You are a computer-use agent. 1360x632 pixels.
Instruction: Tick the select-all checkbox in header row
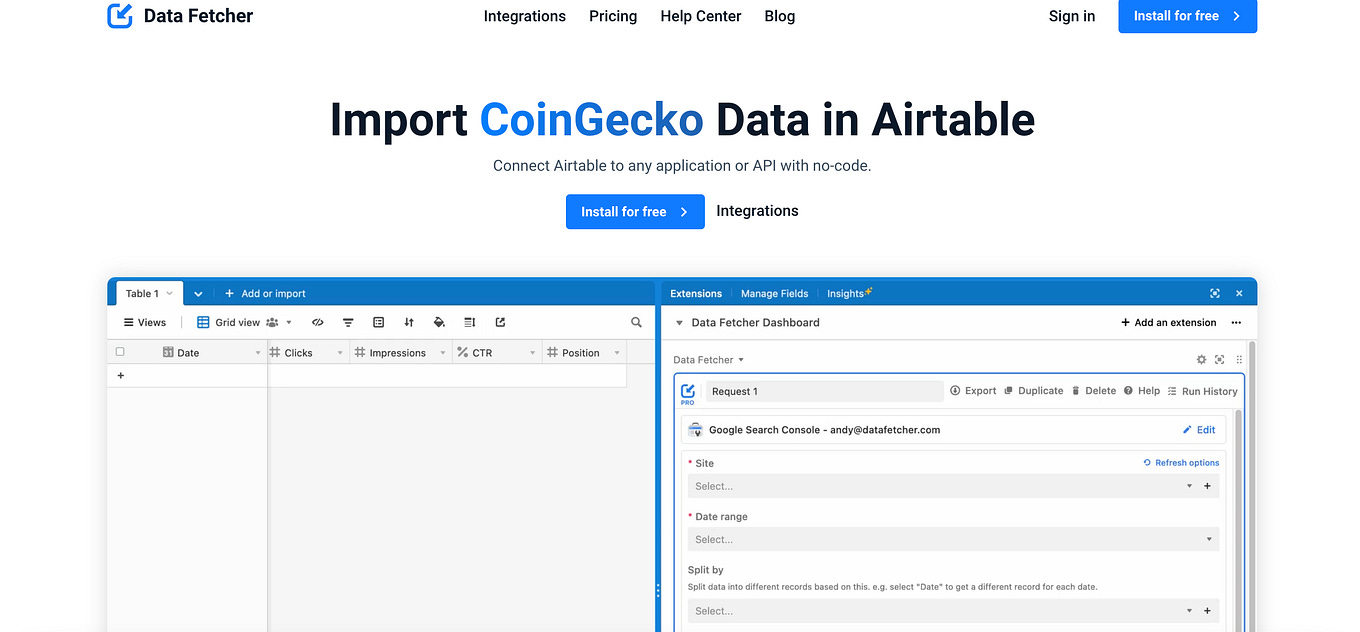pos(120,352)
